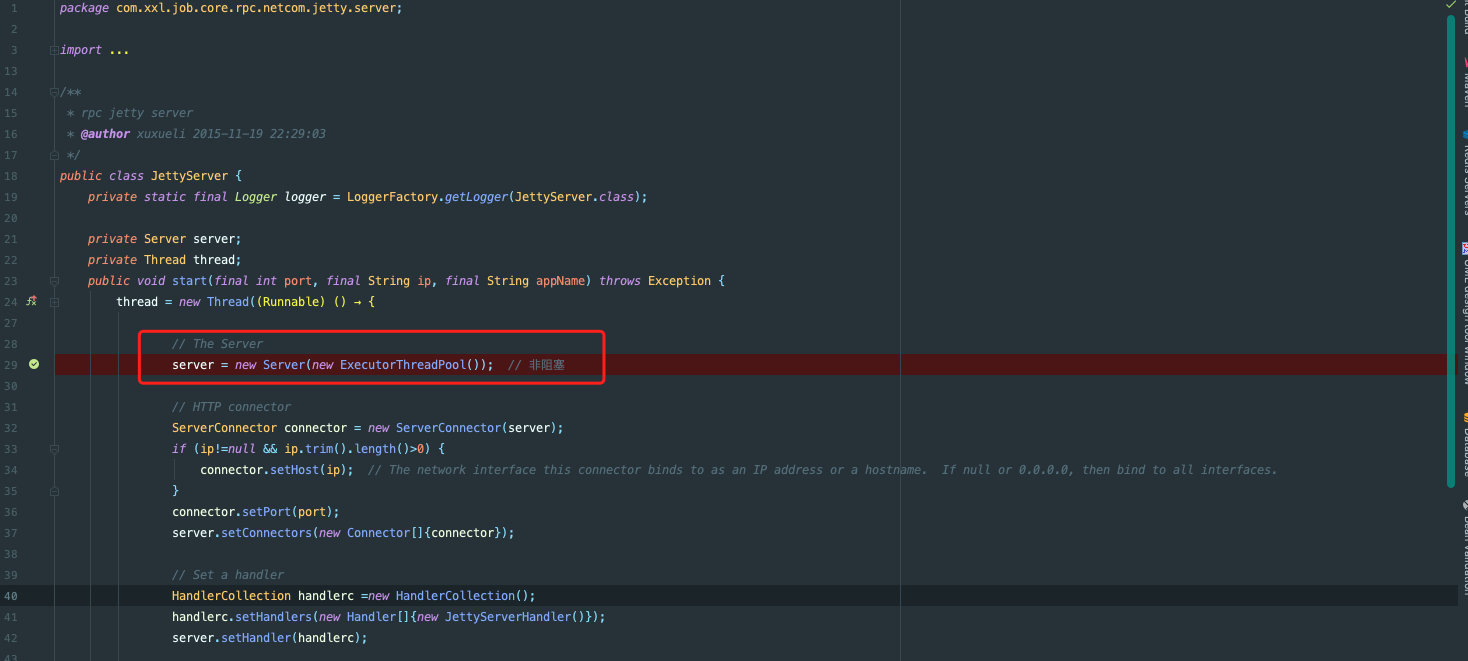Click ServerConnector type on line 32
Screen dimensions: 1468x661
[x=224, y=428]
